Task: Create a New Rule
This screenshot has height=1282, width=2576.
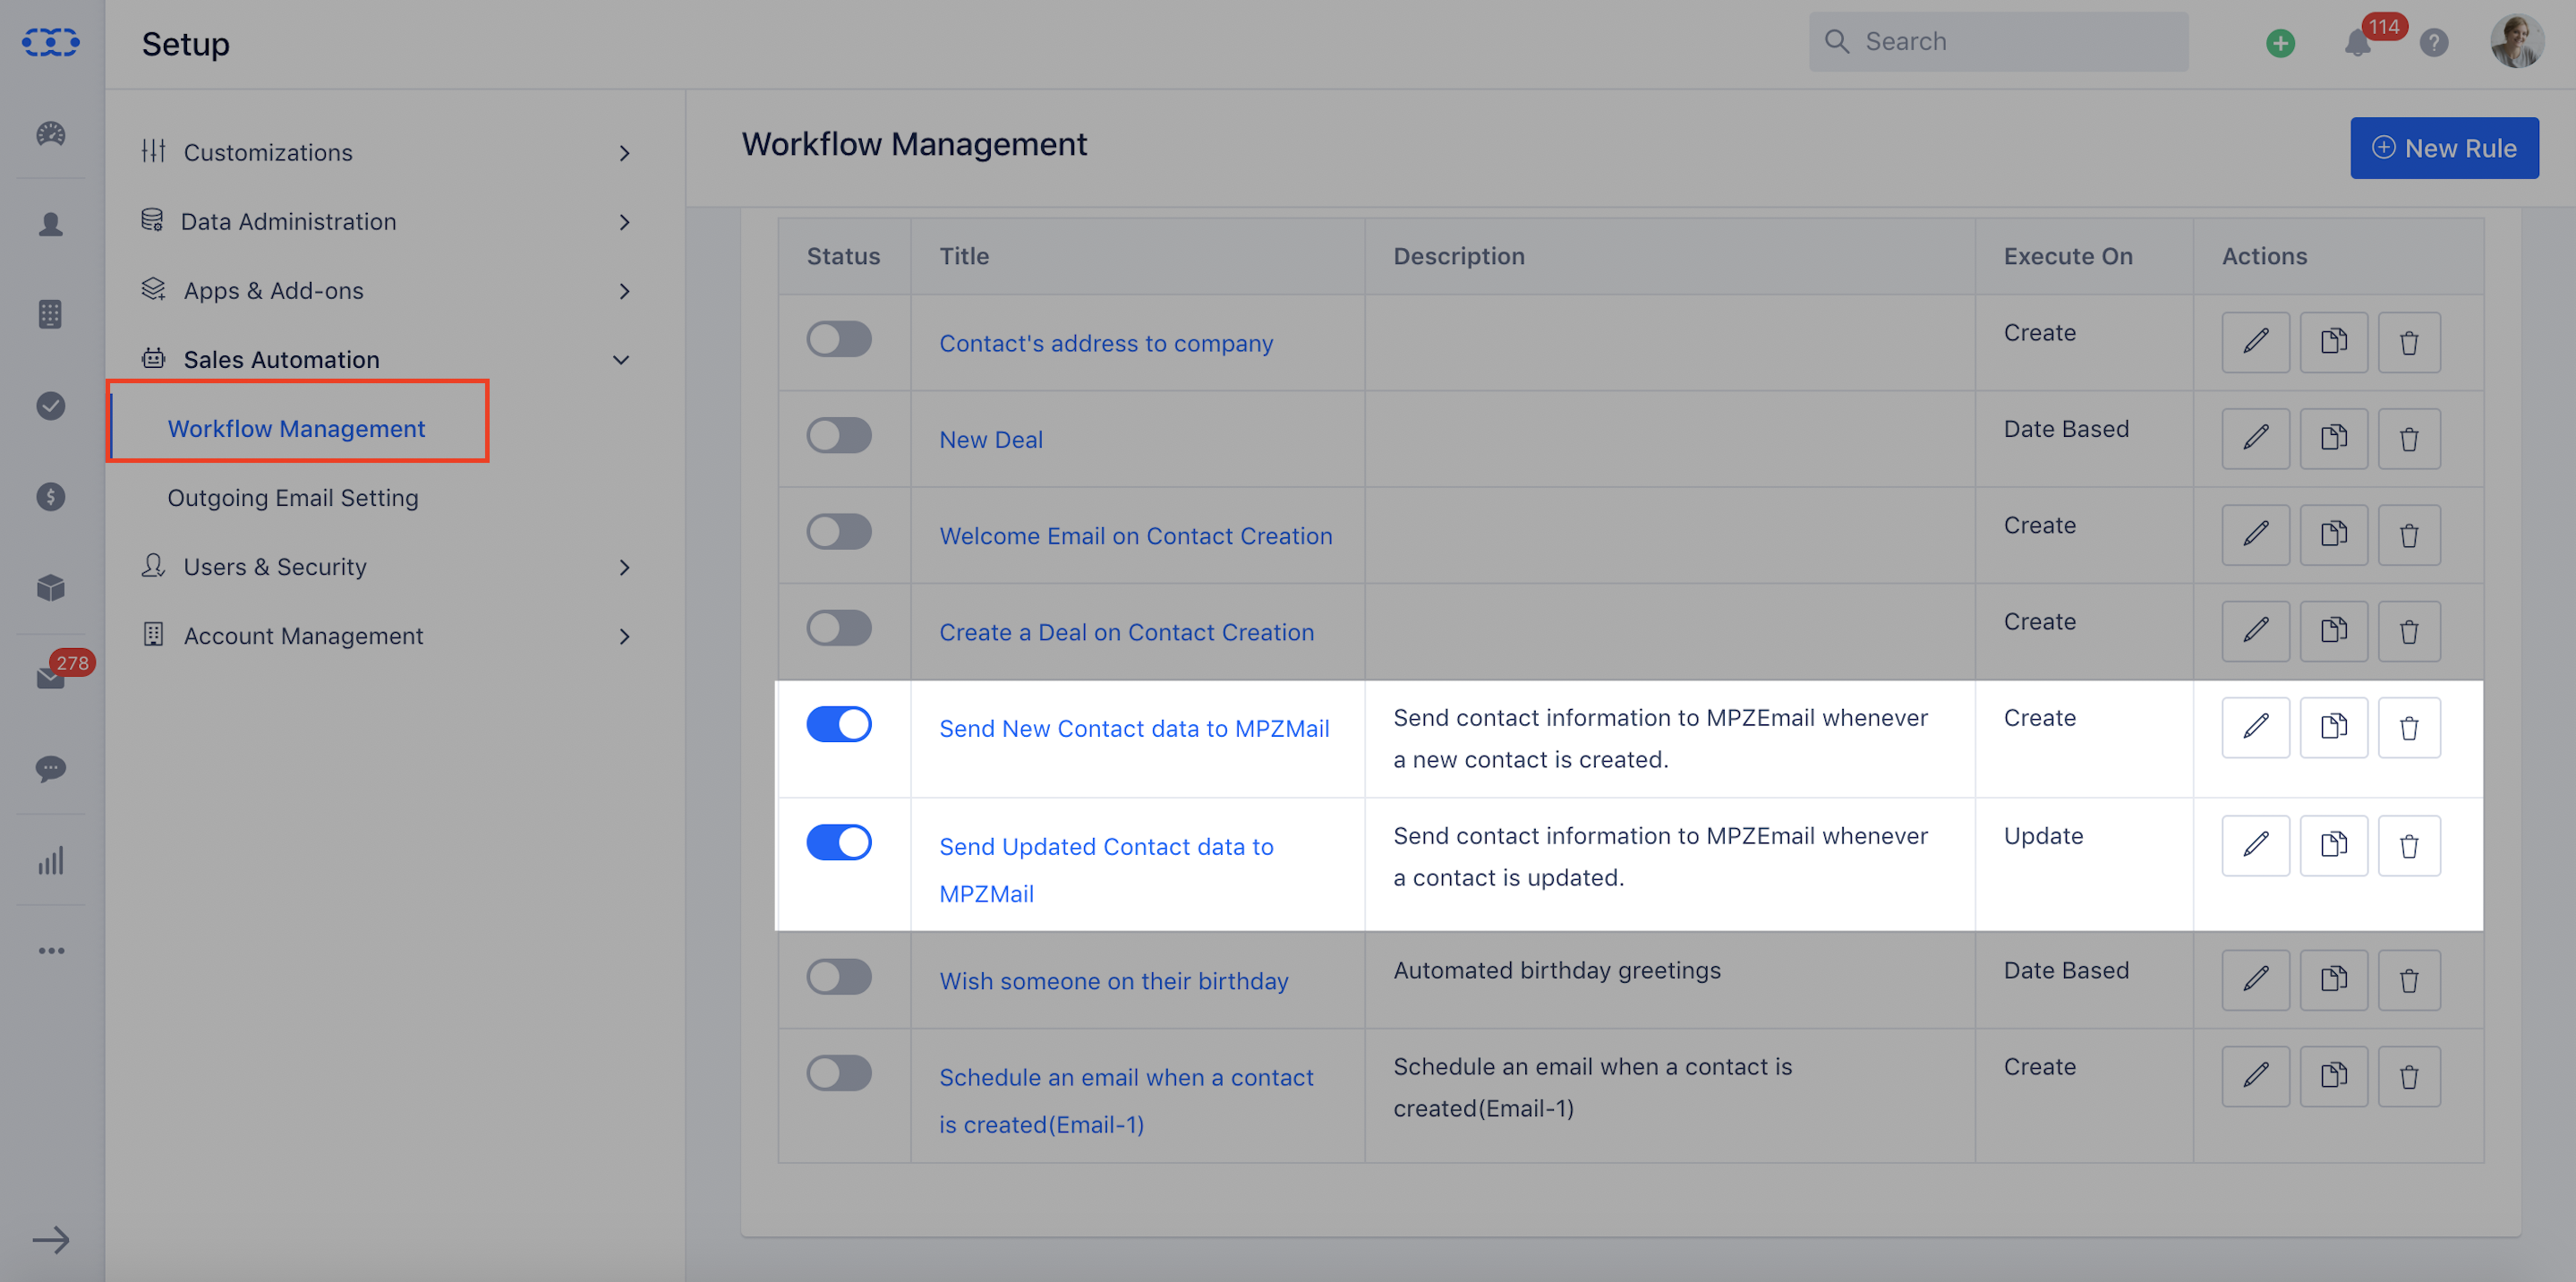Action: click(2444, 148)
